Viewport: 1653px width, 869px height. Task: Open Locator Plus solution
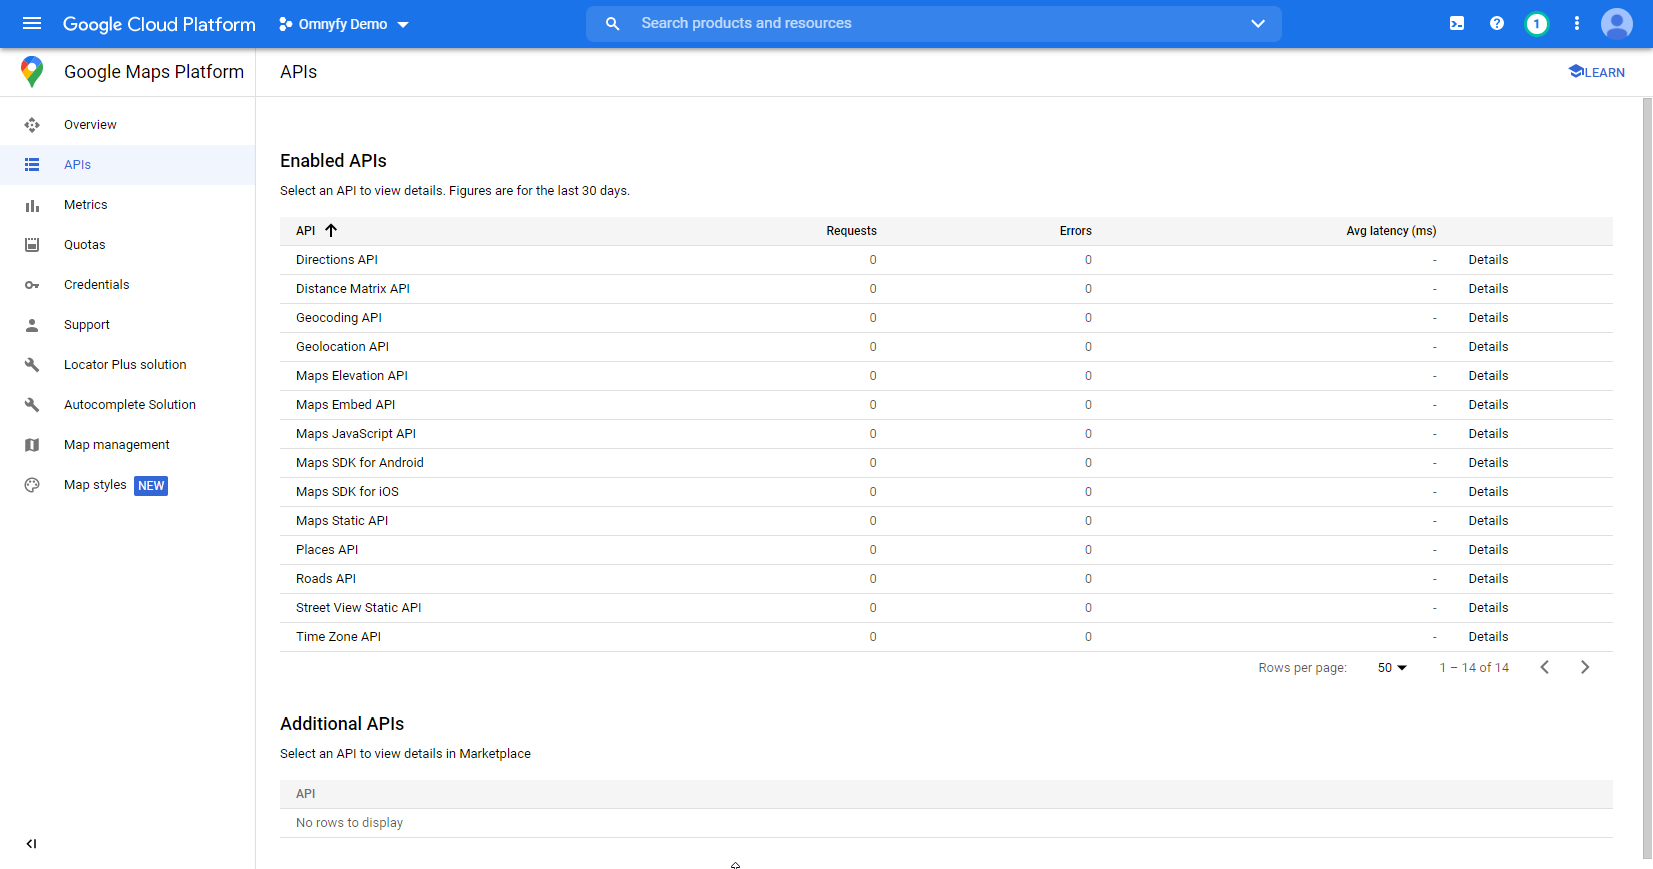coord(125,365)
